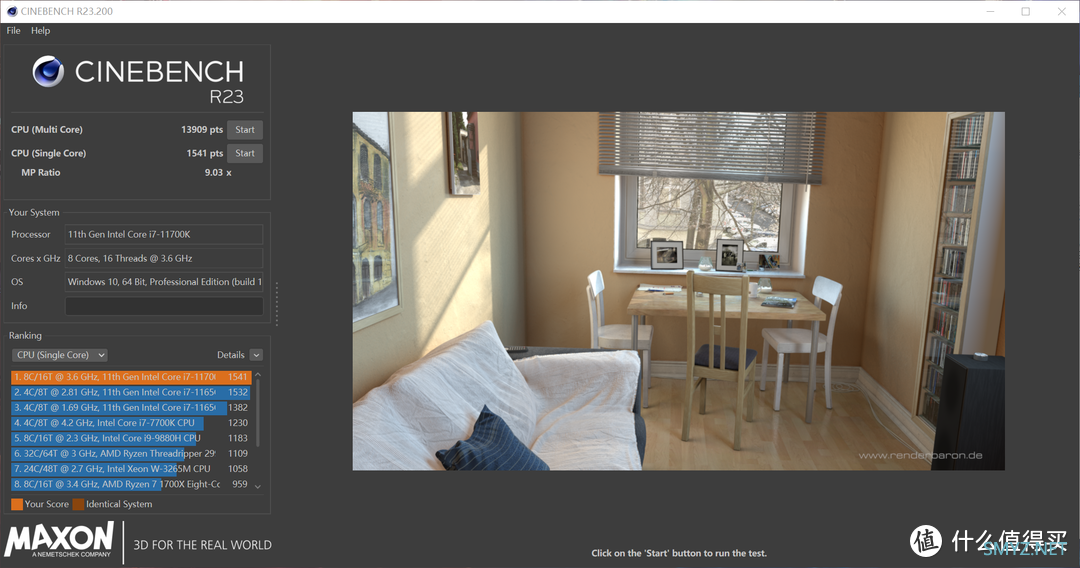Select ranking row Core i7-7700K CPU
Viewport: 1080px width, 568px height.
coord(131,423)
